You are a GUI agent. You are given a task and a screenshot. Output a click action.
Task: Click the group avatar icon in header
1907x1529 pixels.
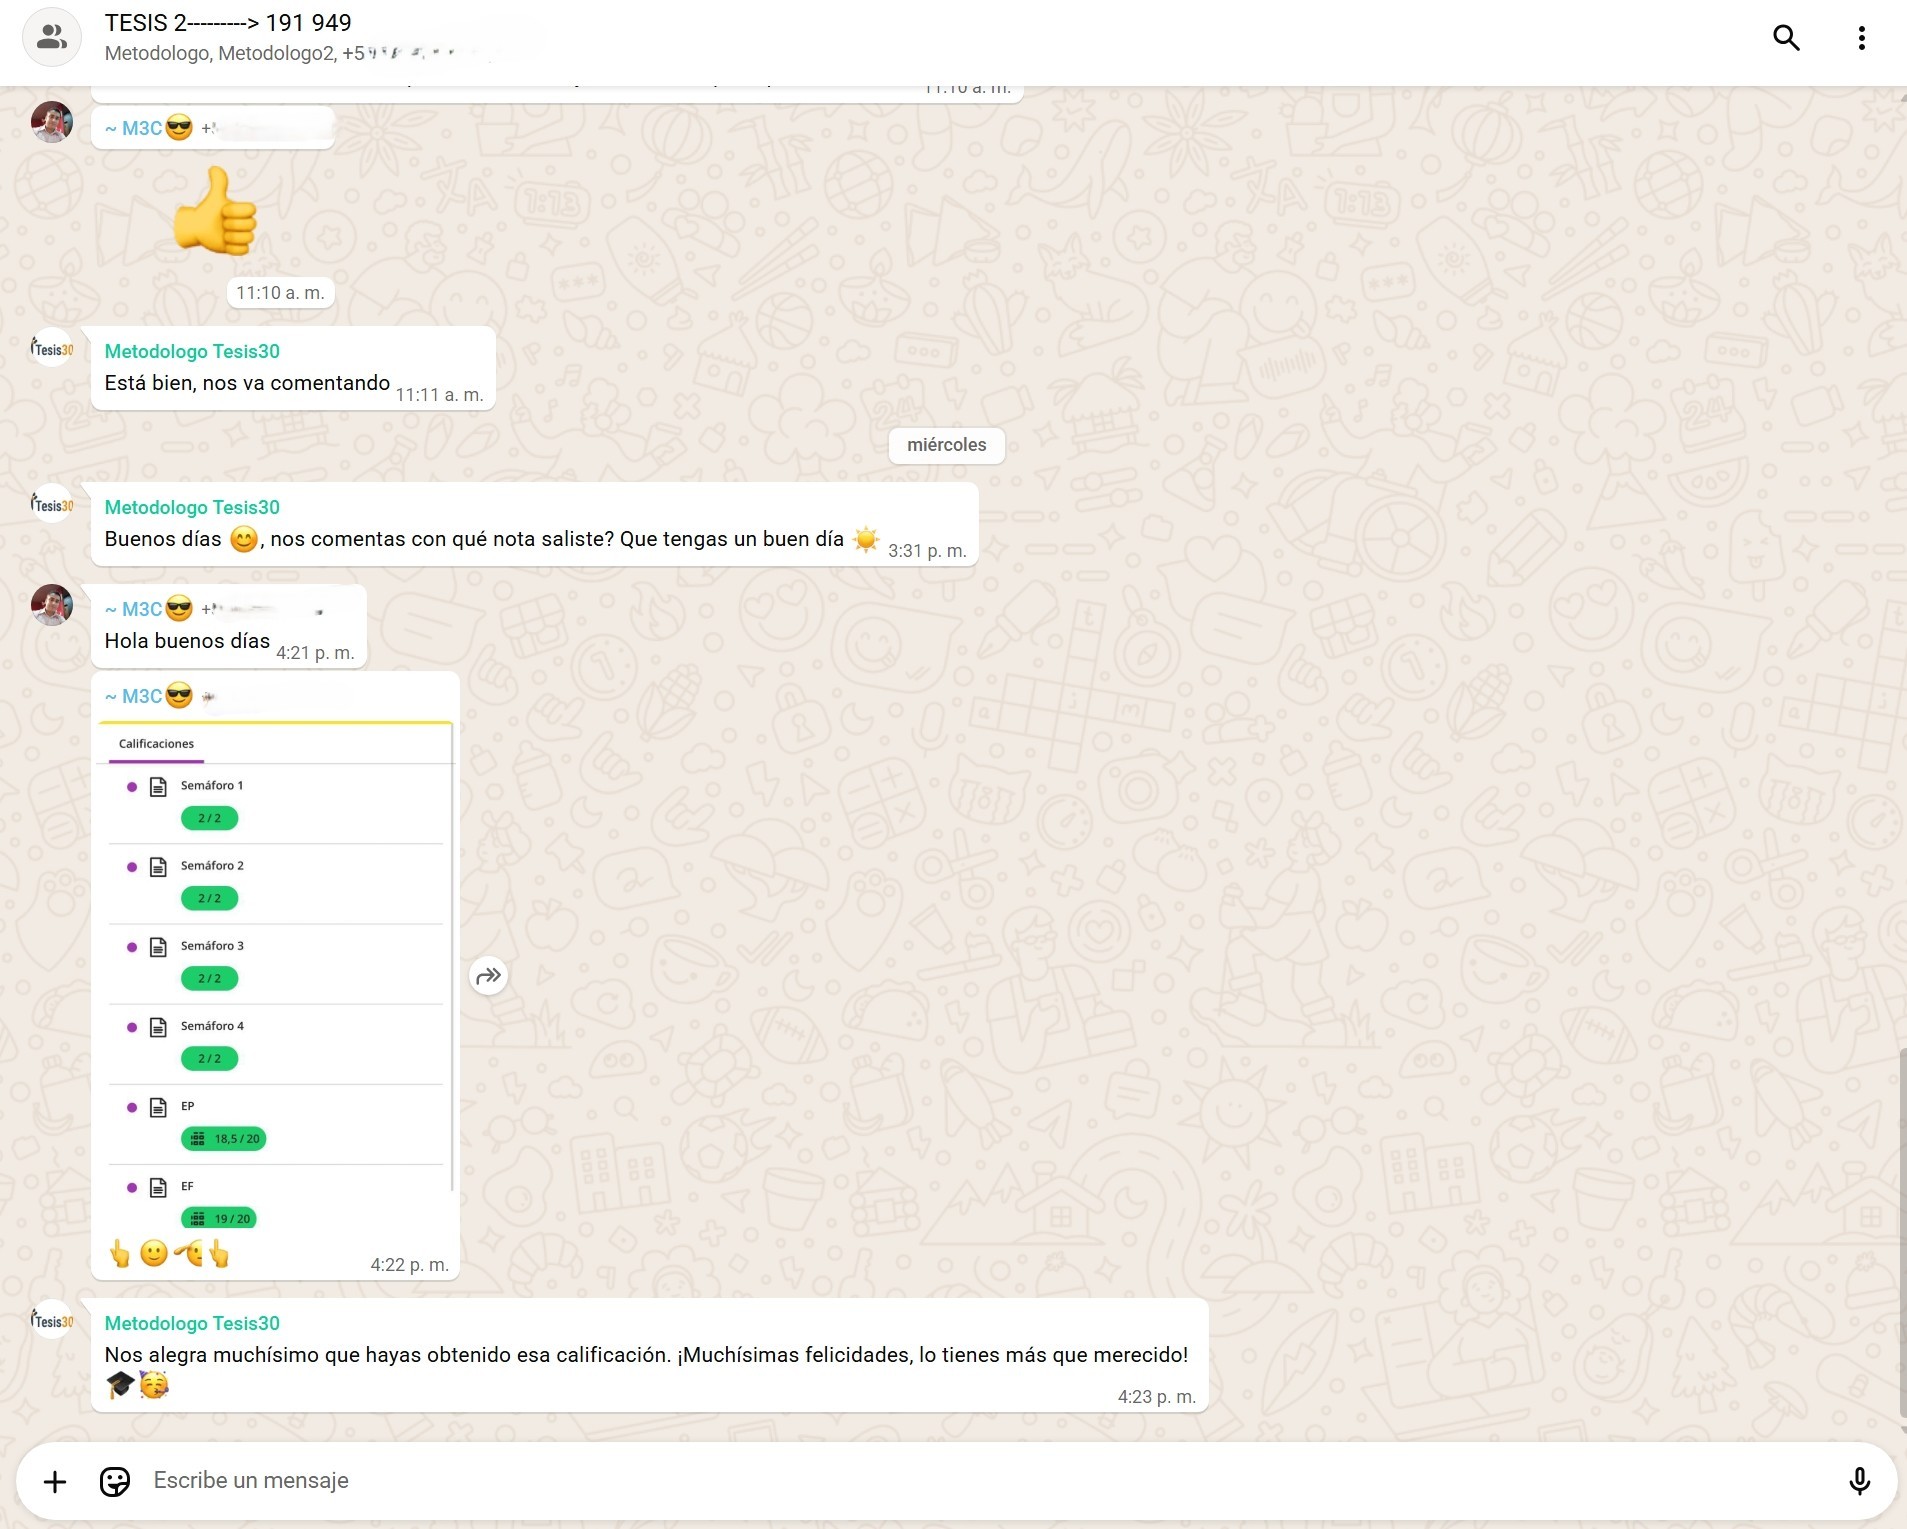click(52, 38)
